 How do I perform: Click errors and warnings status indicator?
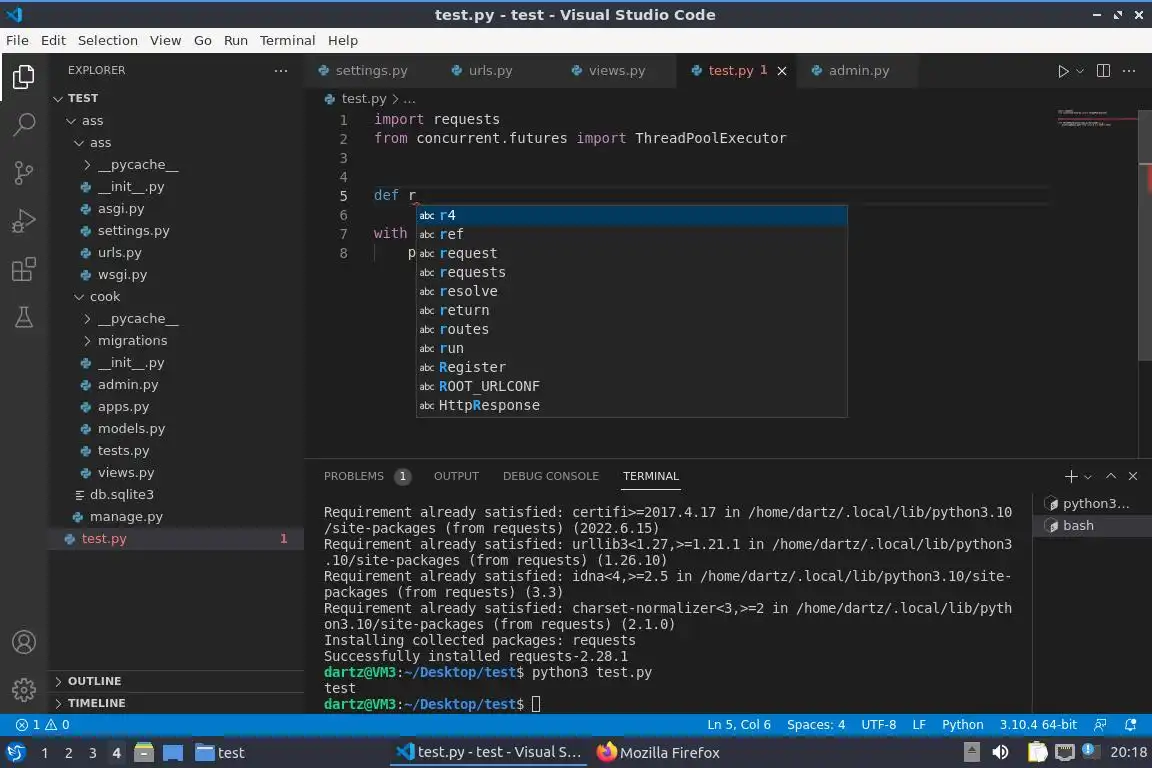point(43,725)
